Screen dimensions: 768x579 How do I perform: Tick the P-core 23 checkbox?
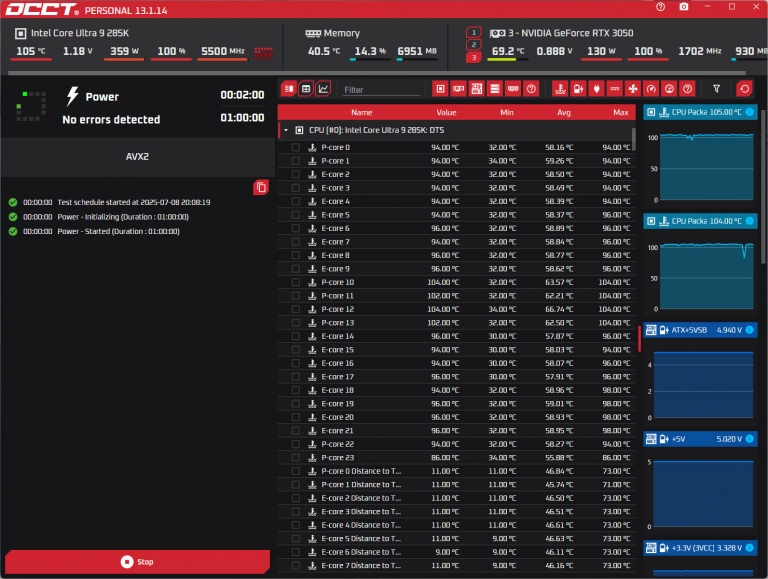click(x=296, y=458)
